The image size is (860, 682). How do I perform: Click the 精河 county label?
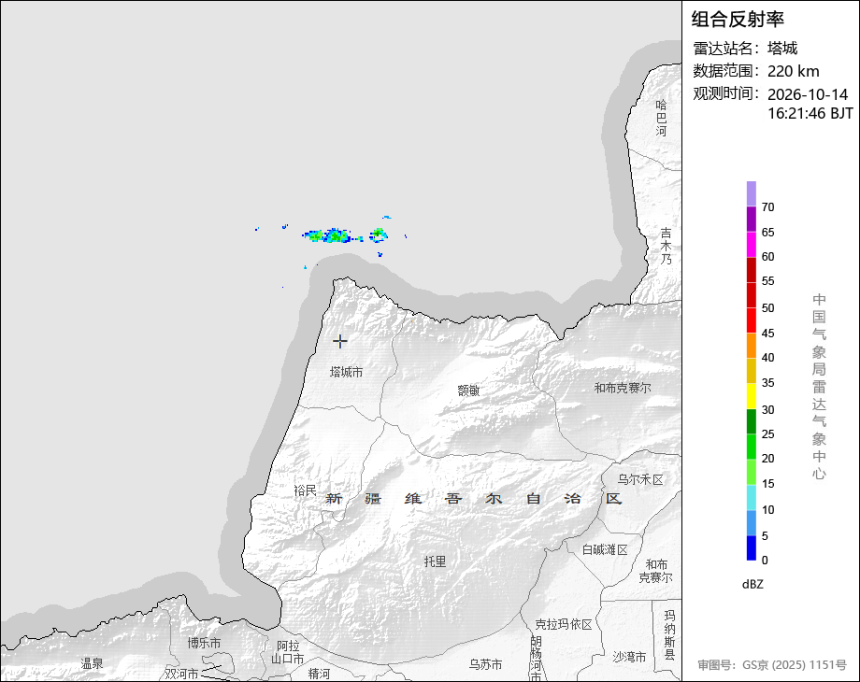[319, 673]
